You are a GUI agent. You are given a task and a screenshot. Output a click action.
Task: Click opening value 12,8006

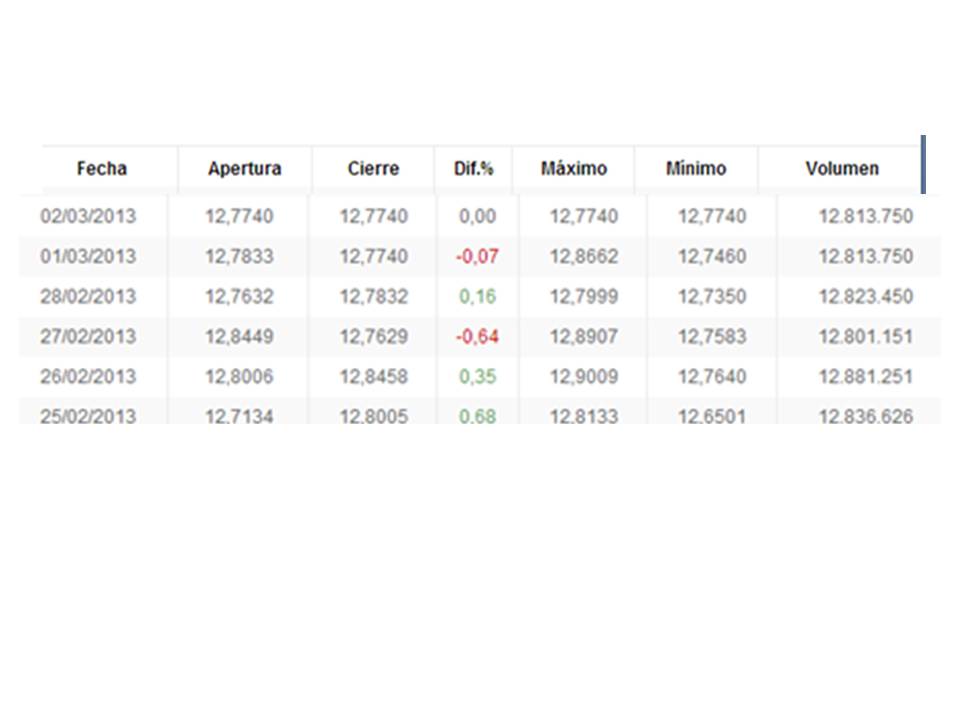[239, 377]
